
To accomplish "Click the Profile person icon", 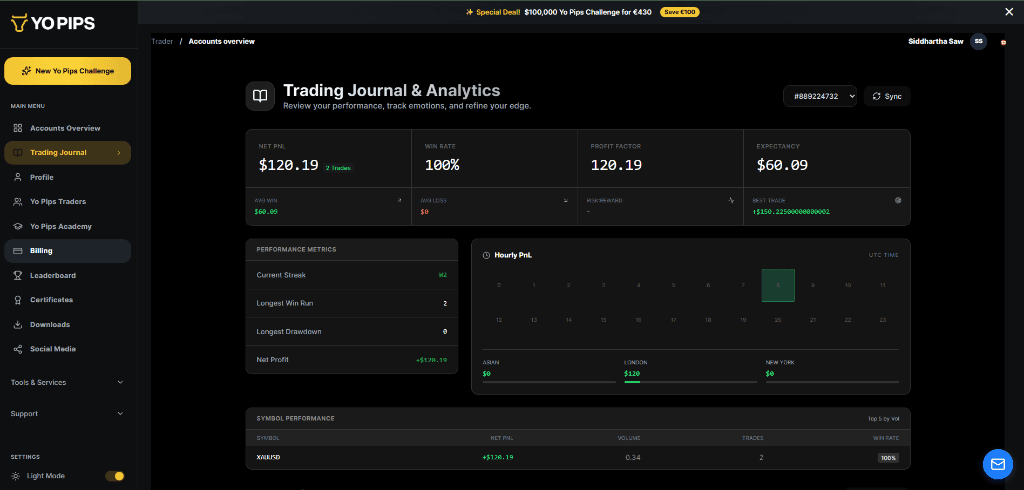I will pos(18,177).
